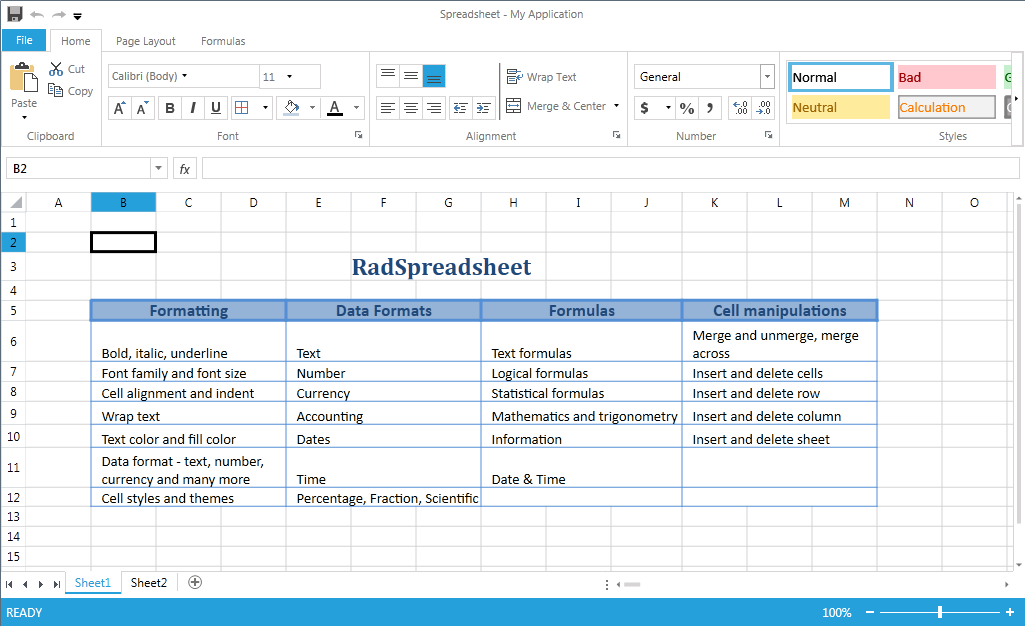
Task: Click the Cut scissors icon
Action: (x=57, y=69)
